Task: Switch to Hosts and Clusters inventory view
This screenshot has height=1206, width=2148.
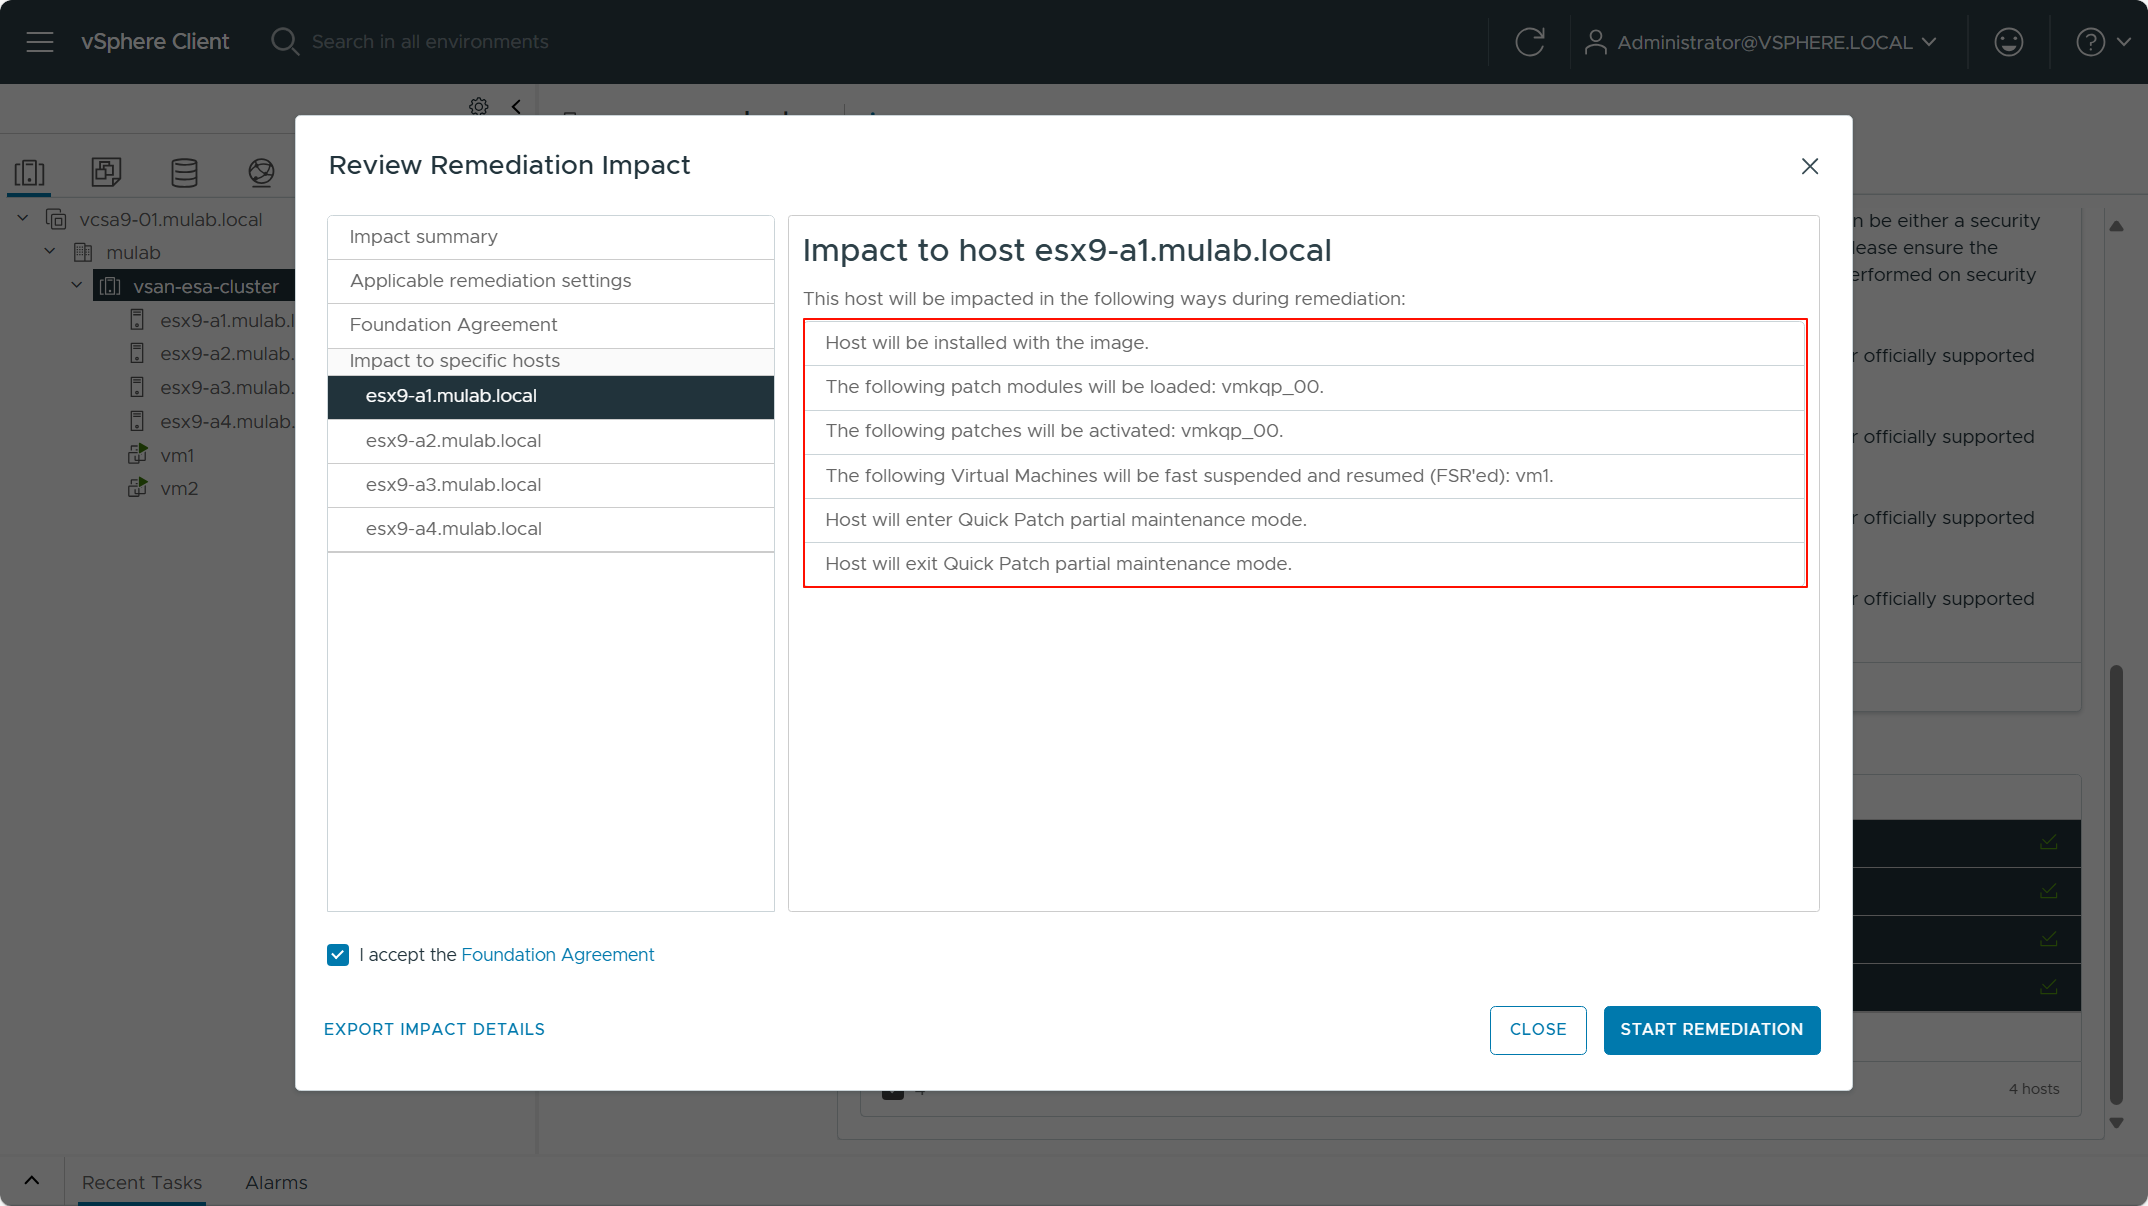Action: click(30, 173)
